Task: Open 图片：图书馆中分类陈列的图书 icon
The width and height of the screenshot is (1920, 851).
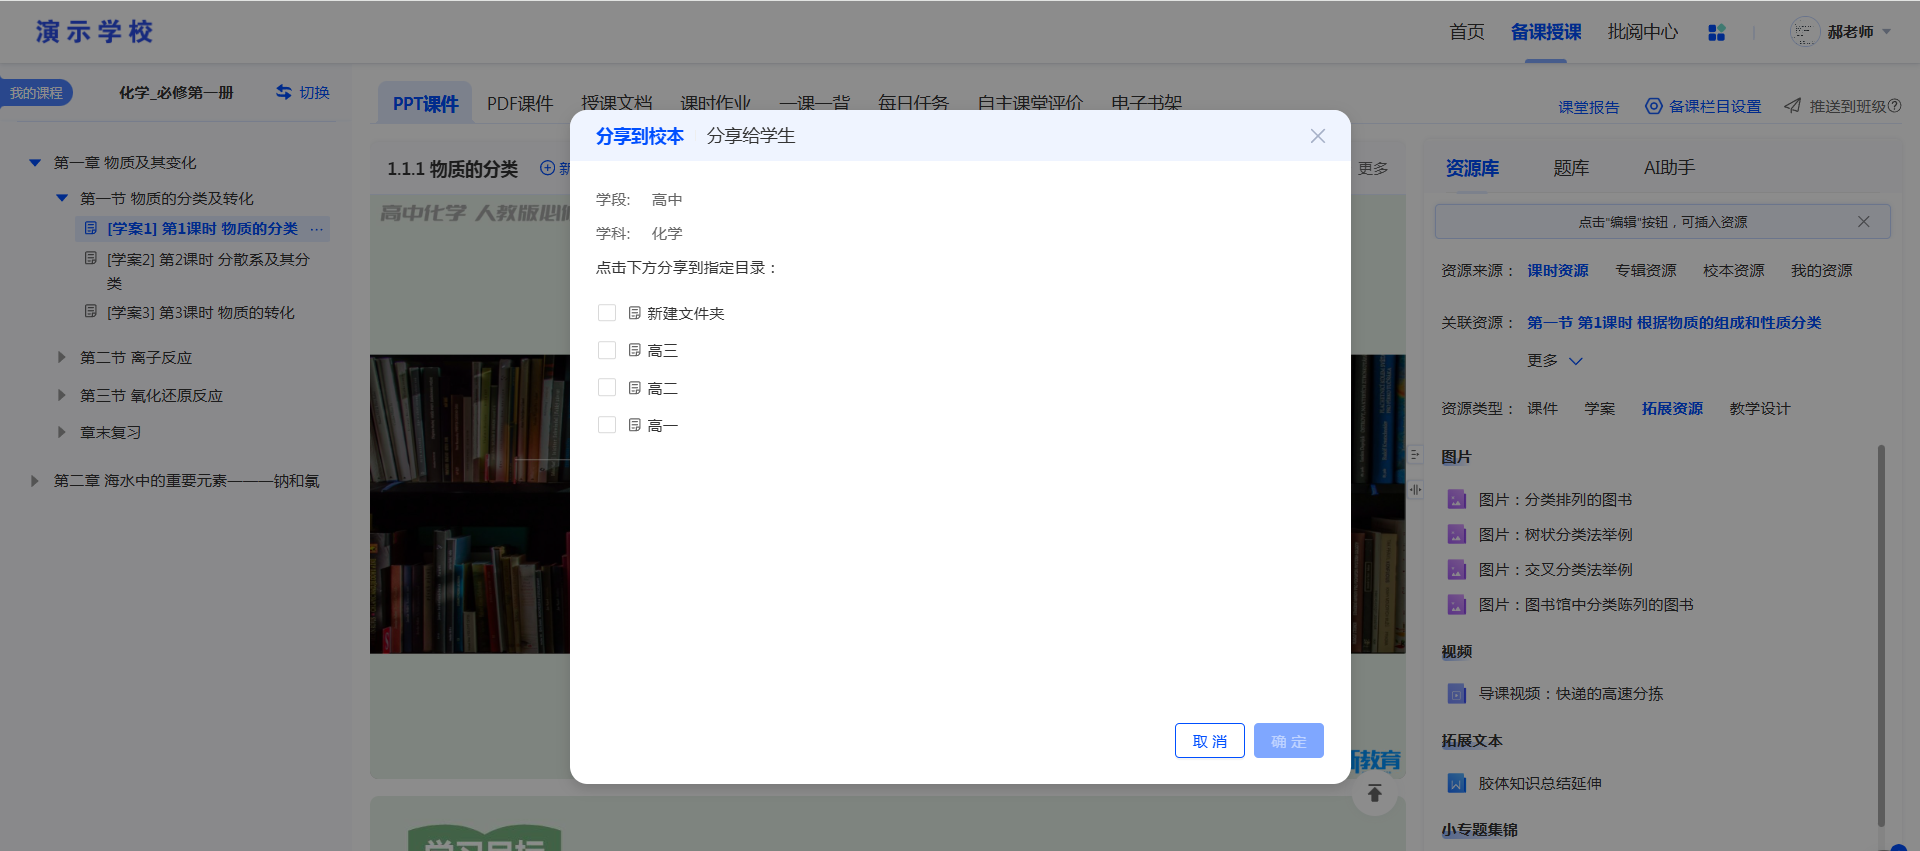Action: [x=1457, y=604]
